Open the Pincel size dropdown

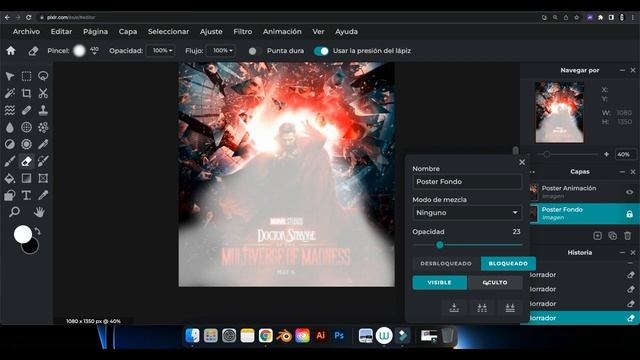tap(94, 51)
